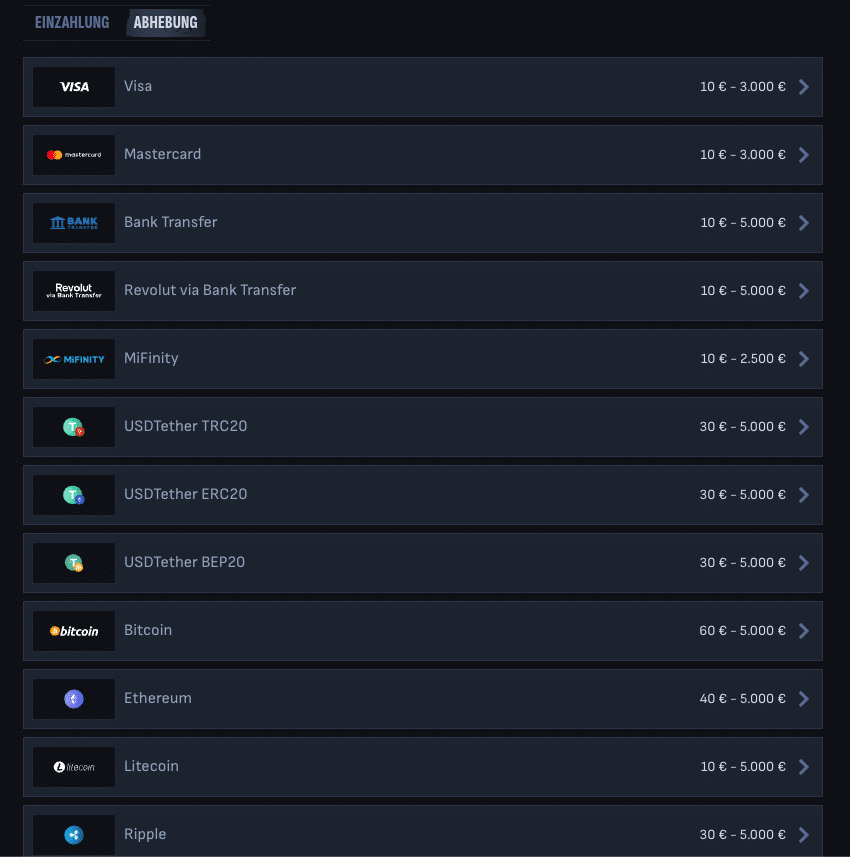Expand the Visa row chevron arrow
Screen dimensions: 850x857
[804, 87]
